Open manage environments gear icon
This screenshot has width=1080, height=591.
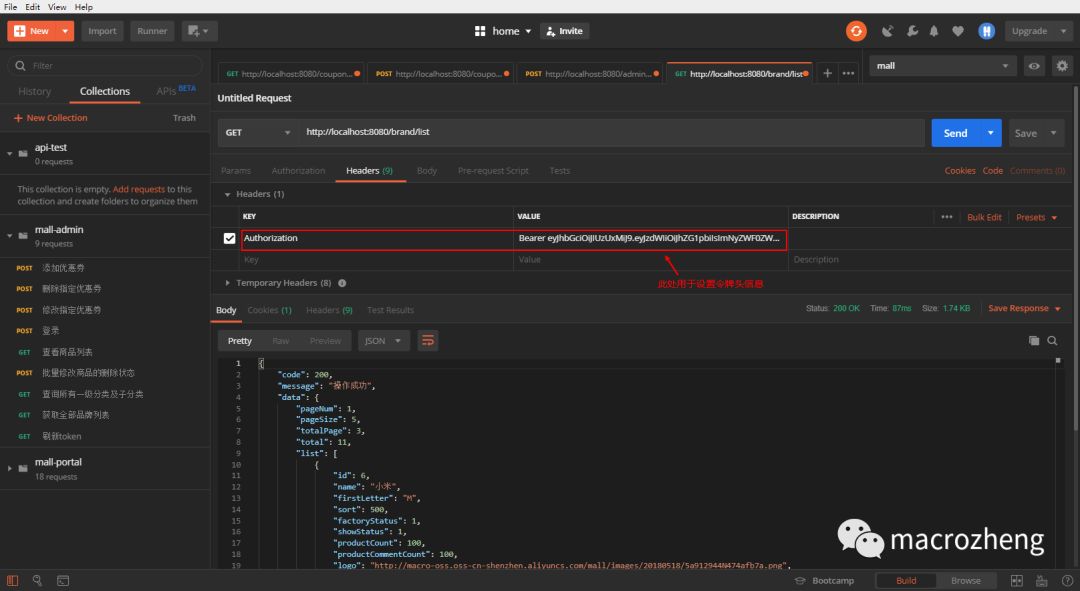1062,66
